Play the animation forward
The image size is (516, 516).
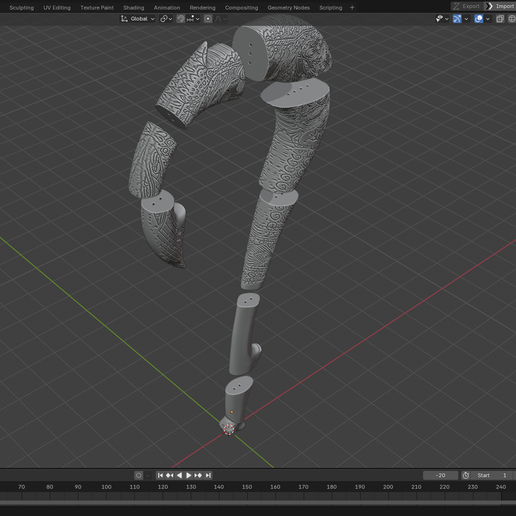pyautogui.click(x=188, y=475)
